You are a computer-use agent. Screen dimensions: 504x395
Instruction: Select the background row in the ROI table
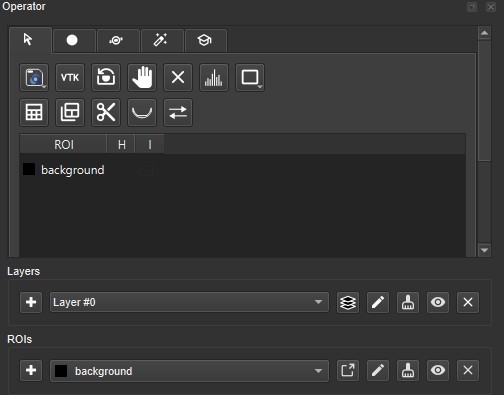tap(242, 170)
